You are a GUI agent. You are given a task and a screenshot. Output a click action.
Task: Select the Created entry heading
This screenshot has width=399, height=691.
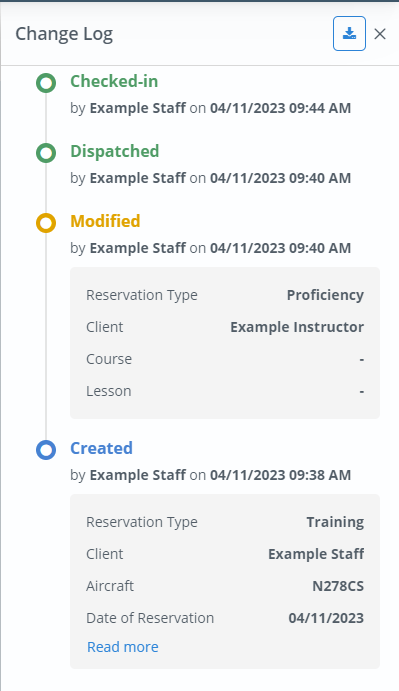pos(101,448)
